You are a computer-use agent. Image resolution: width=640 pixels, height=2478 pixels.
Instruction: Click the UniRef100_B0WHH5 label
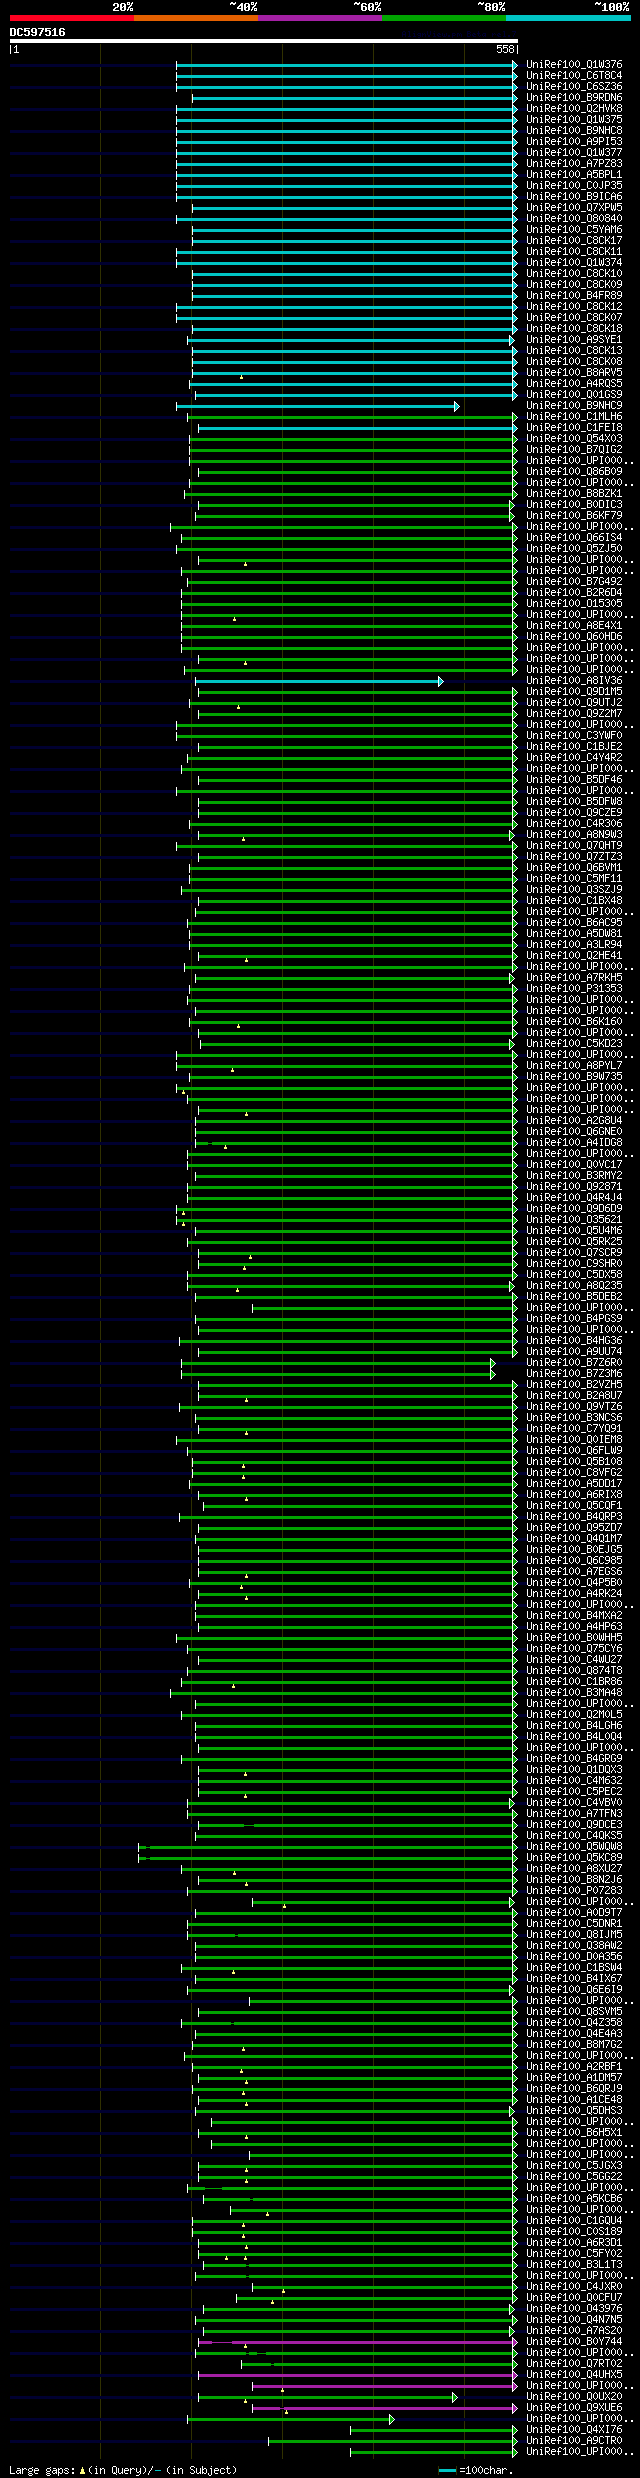pyautogui.click(x=574, y=1637)
